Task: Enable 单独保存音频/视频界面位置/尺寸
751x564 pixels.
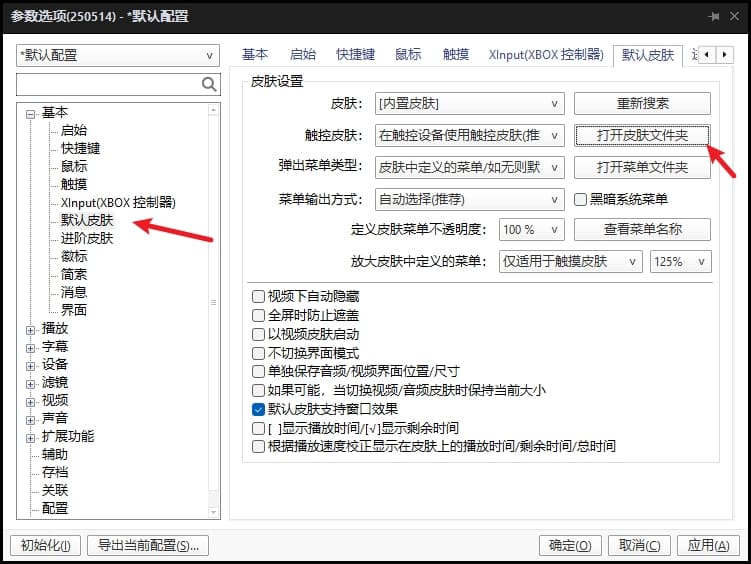Action: tap(258, 372)
